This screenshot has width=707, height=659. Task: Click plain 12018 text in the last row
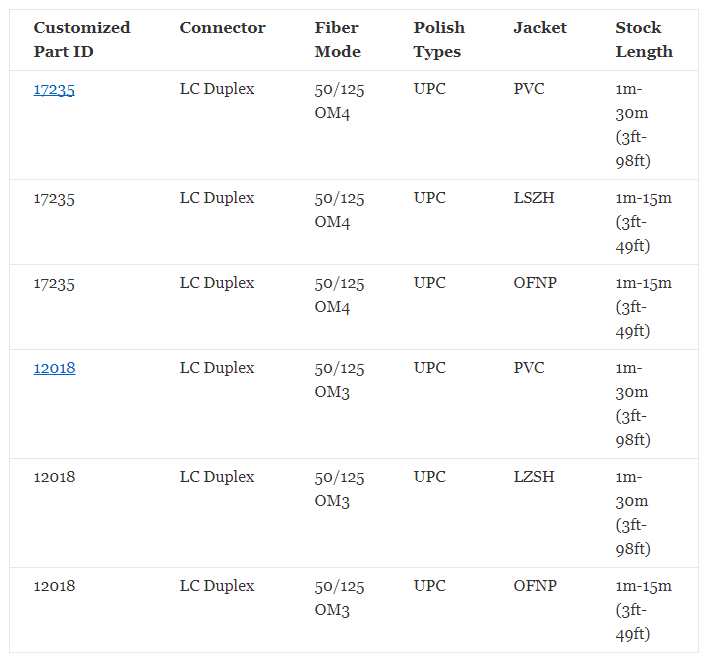point(55,586)
